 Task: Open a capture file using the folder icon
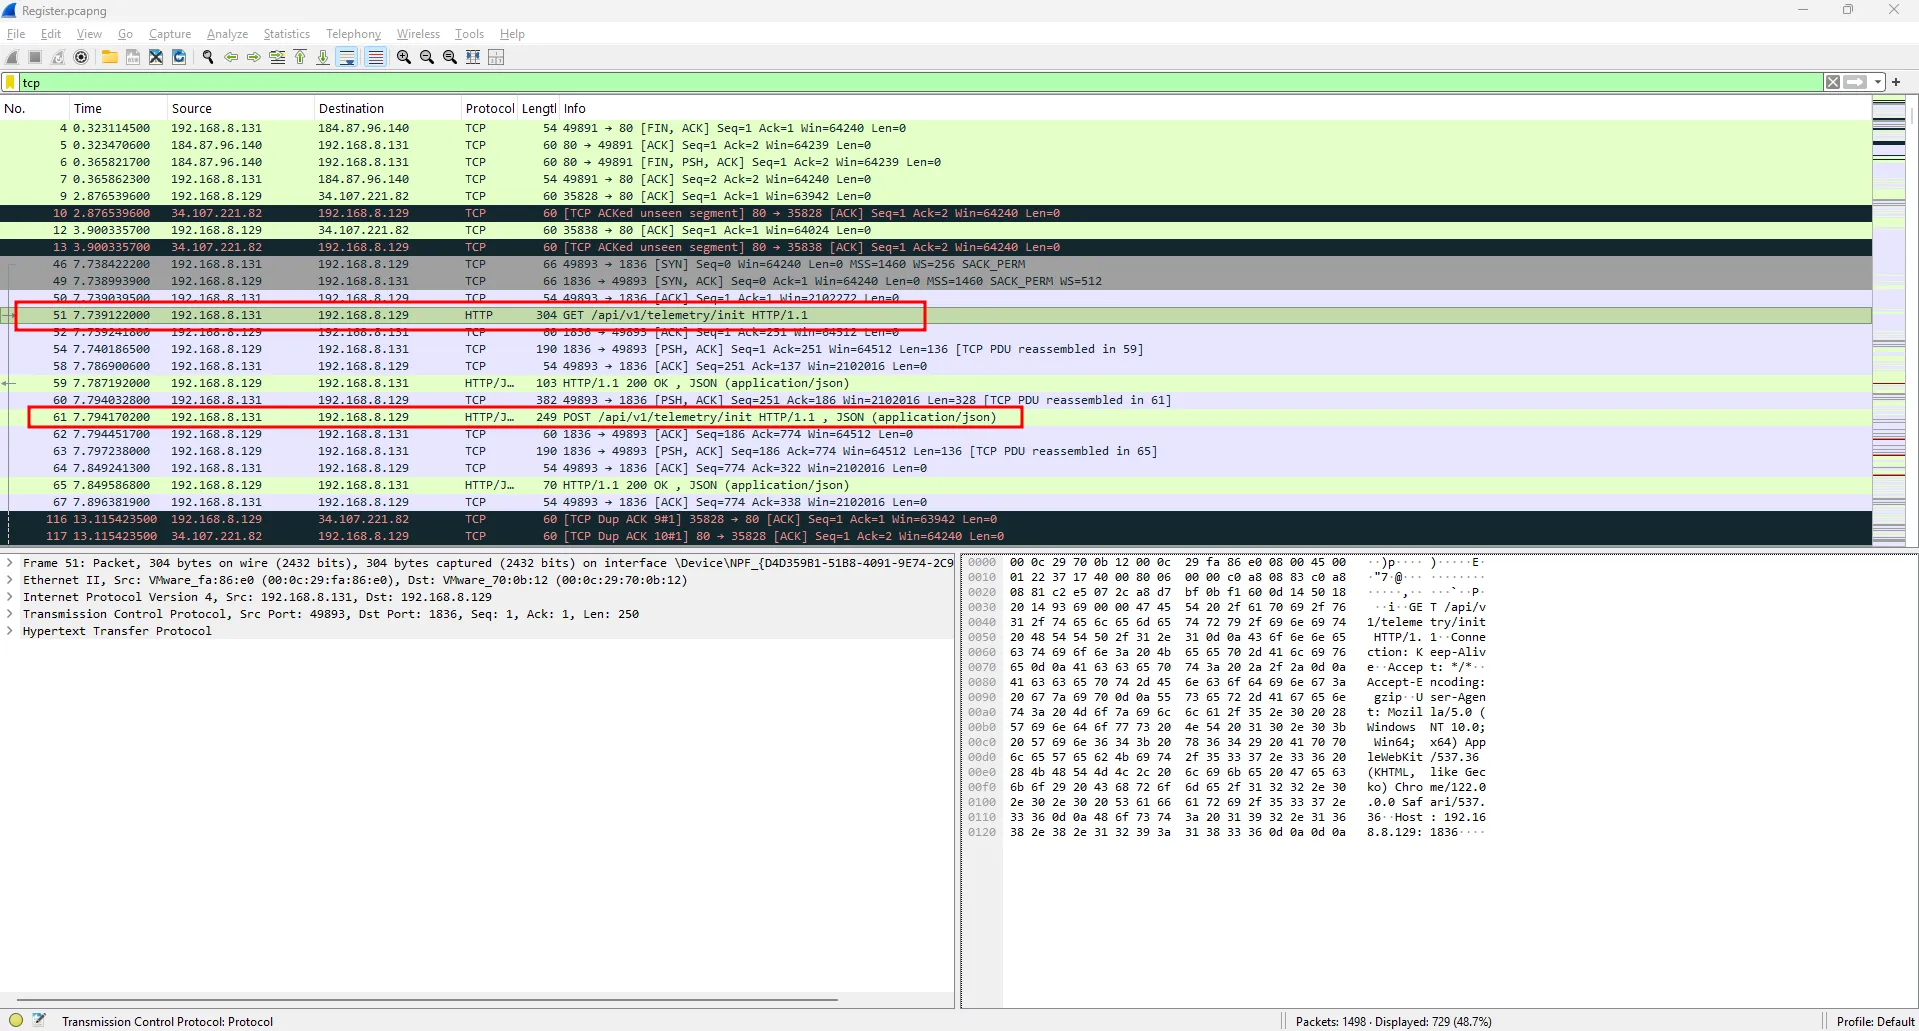click(x=110, y=57)
